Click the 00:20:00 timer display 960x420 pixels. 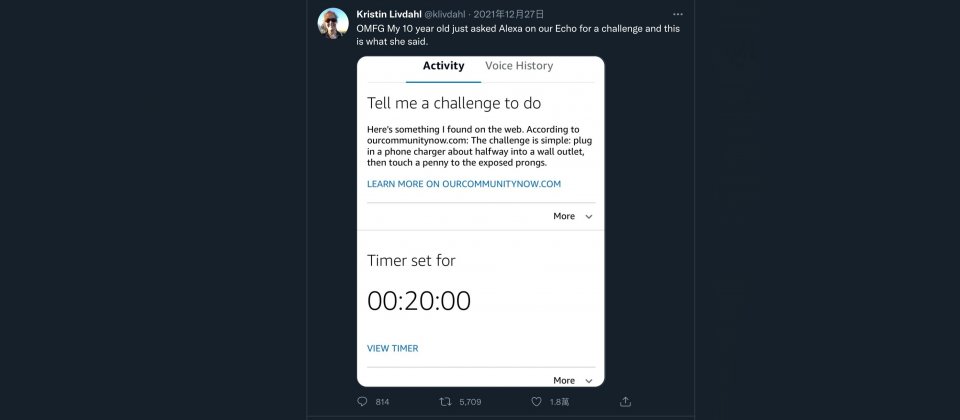[x=418, y=301]
